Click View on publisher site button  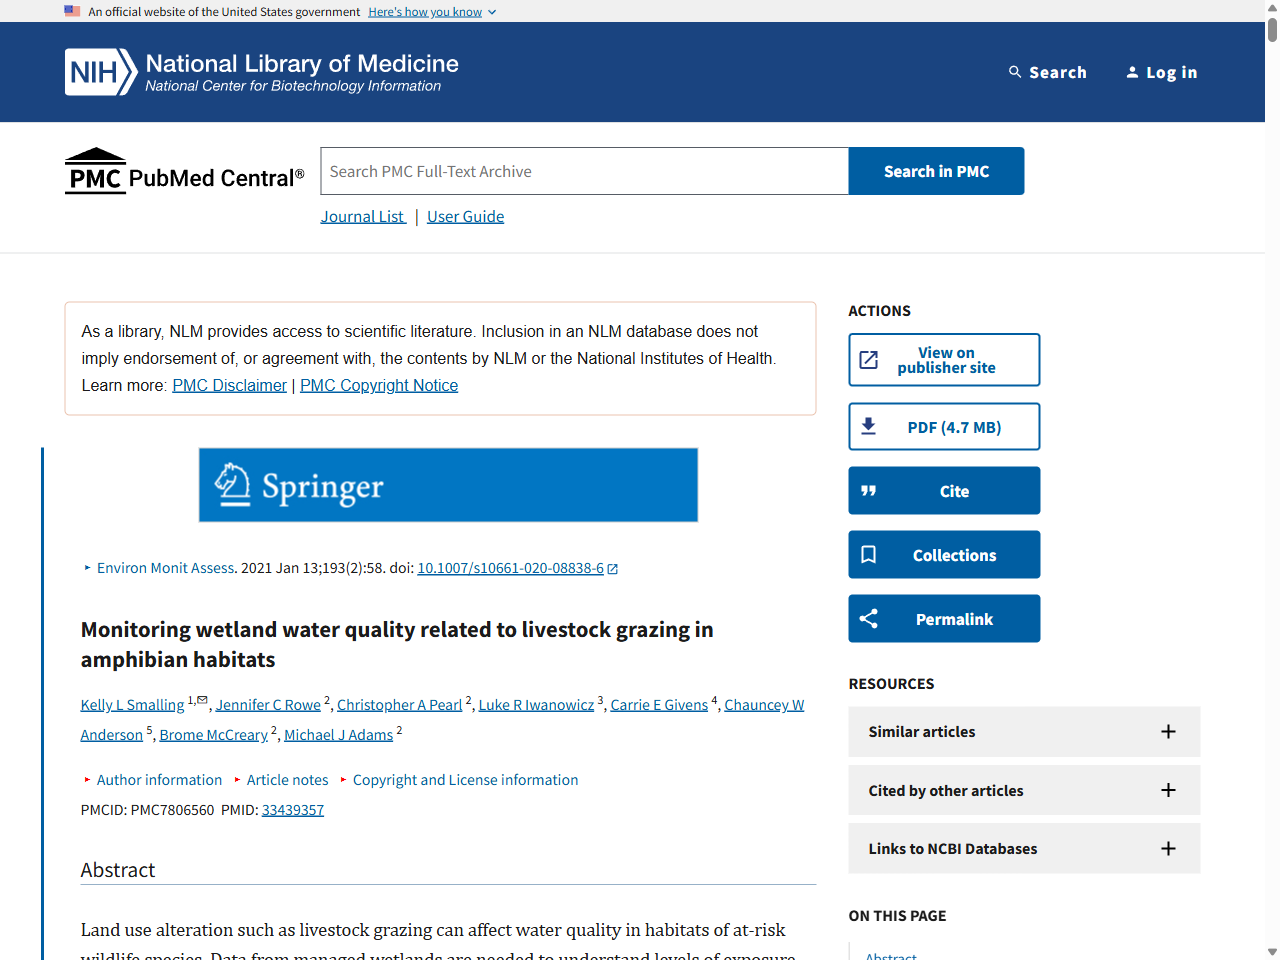point(944,360)
